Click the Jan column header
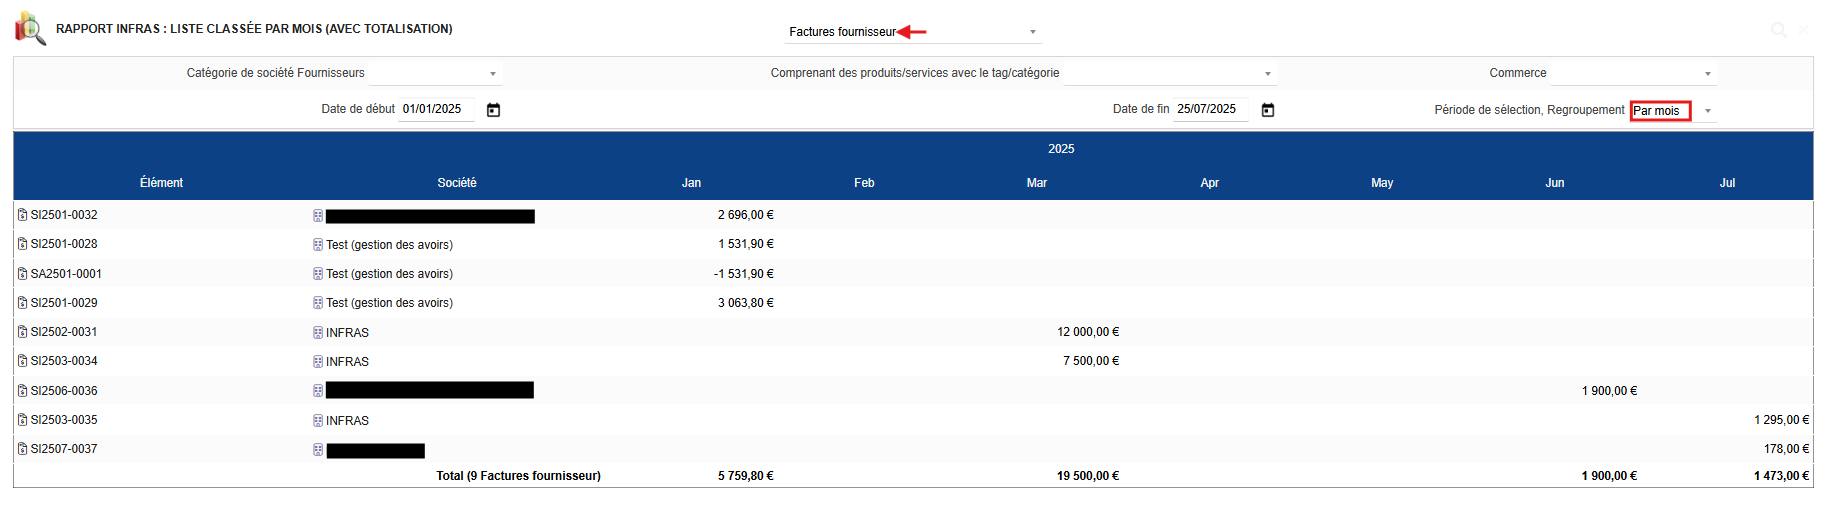The width and height of the screenshot is (1824, 520). pyautogui.click(x=691, y=183)
